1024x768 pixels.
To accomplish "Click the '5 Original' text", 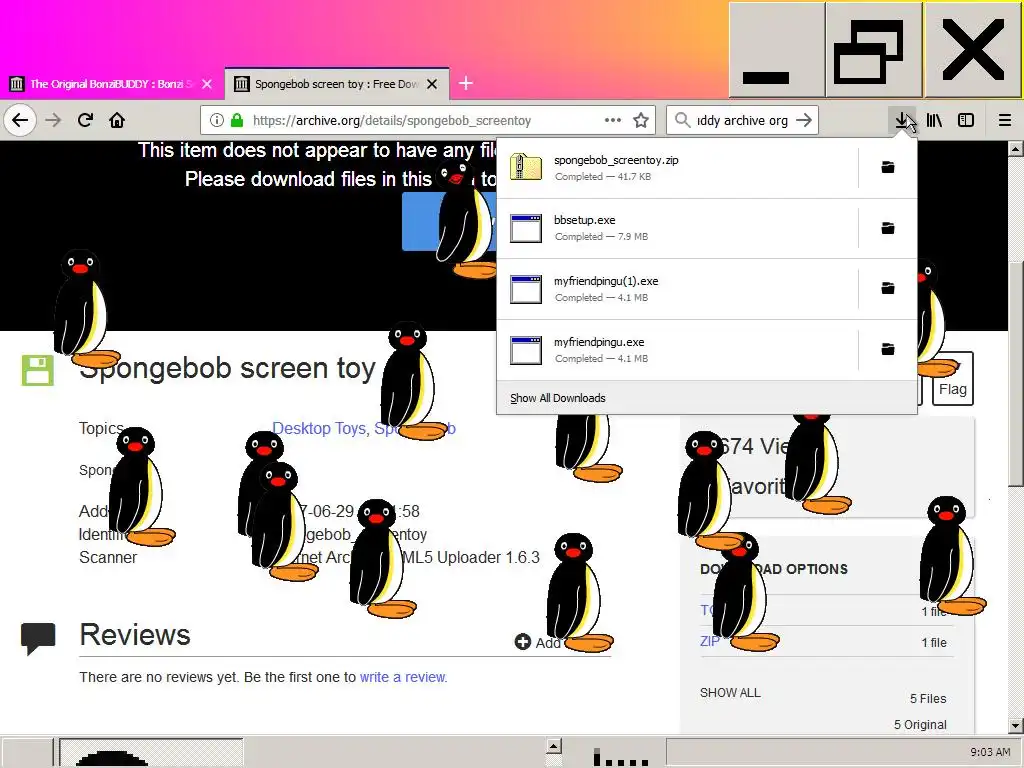I will [x=920, y=725].
